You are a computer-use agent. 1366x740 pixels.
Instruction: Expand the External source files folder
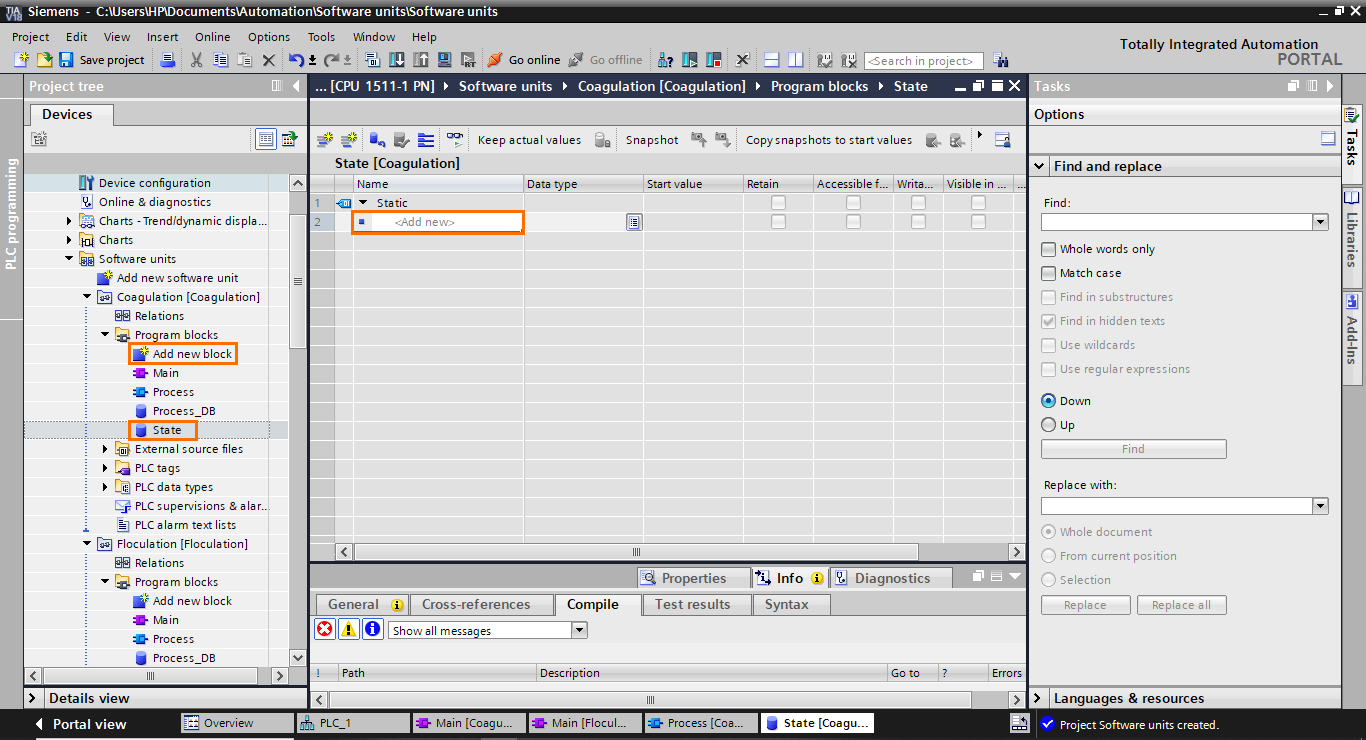[x=104, y=448]
